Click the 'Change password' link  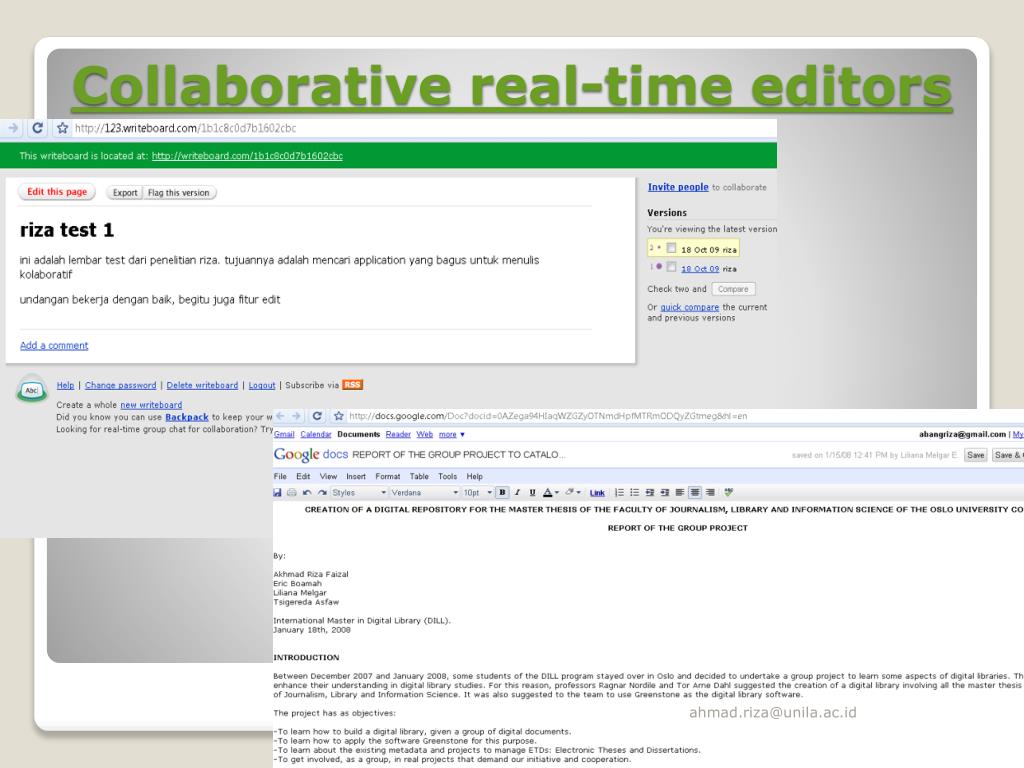tap(121, 385)
